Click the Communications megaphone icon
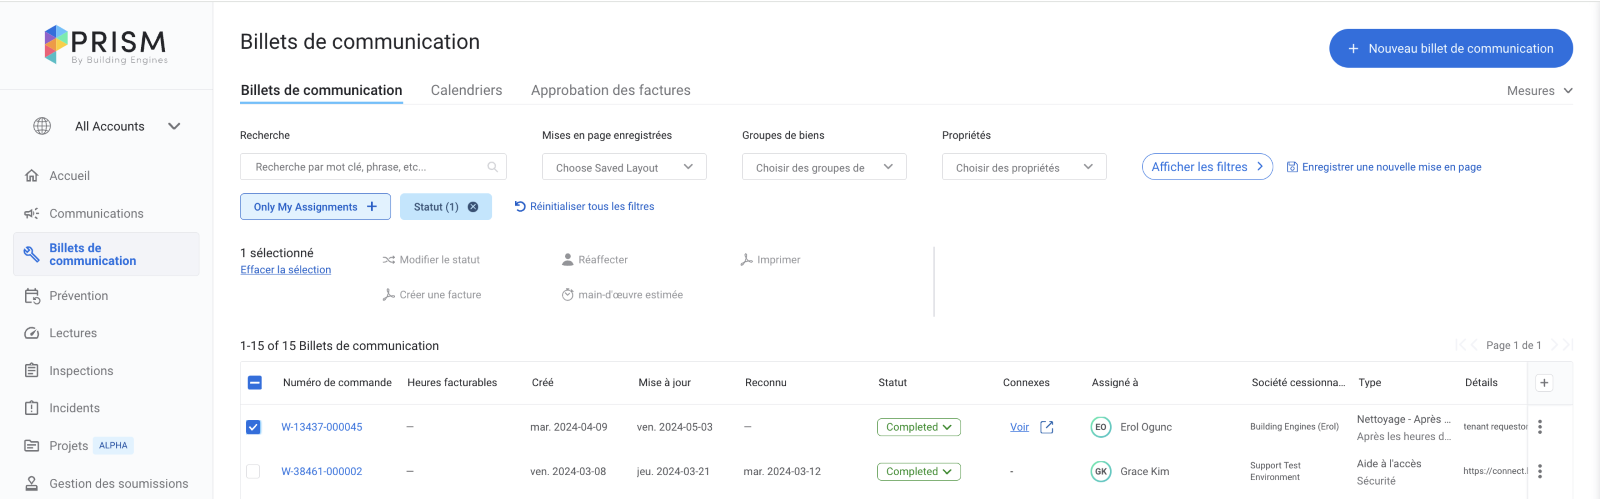Viewport: 1600px width, 499px height. click(31, 214)
